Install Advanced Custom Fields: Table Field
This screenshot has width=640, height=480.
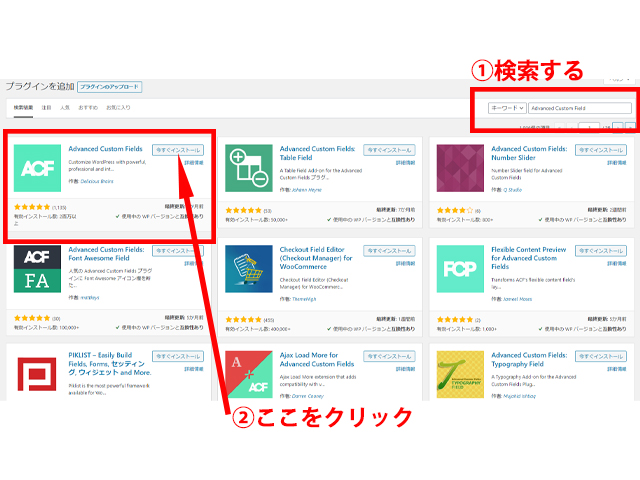pos(389,150)
